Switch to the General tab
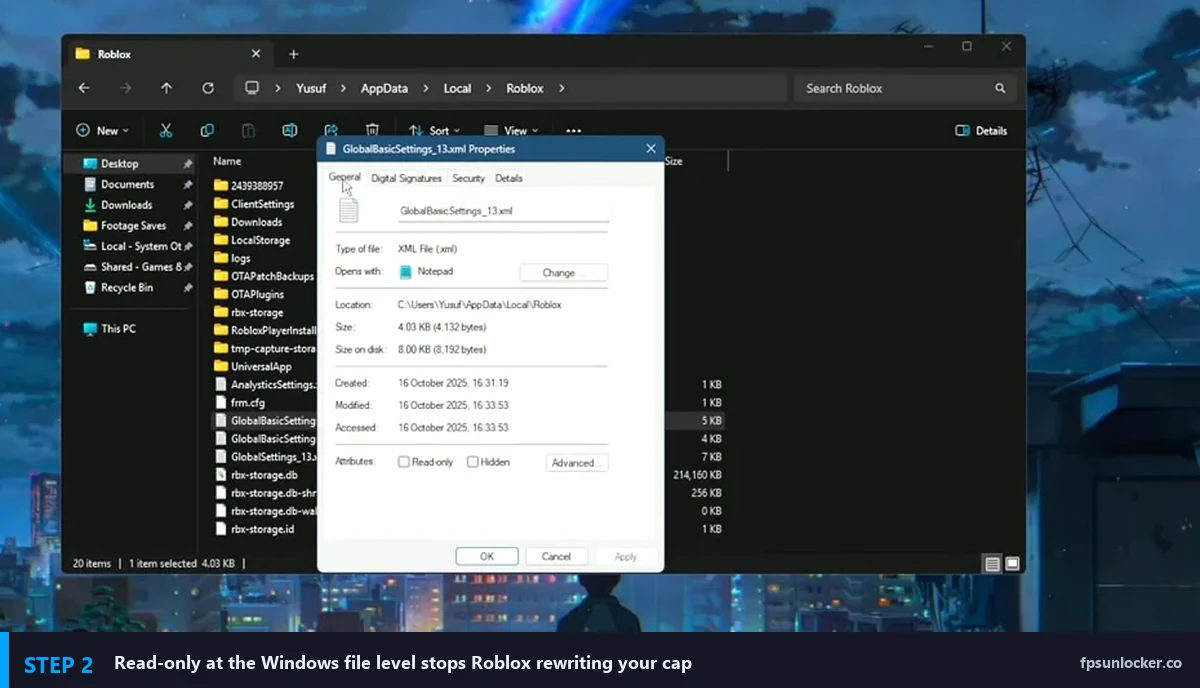Screen dimensions: 1200x688 (x=344, y=177)
